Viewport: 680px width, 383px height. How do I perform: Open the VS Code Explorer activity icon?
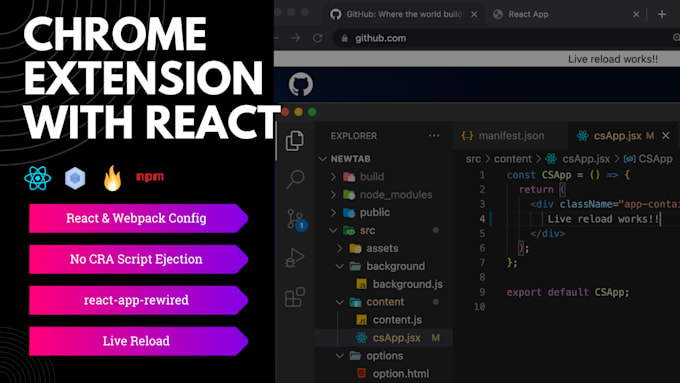click(x=294, y=141)
